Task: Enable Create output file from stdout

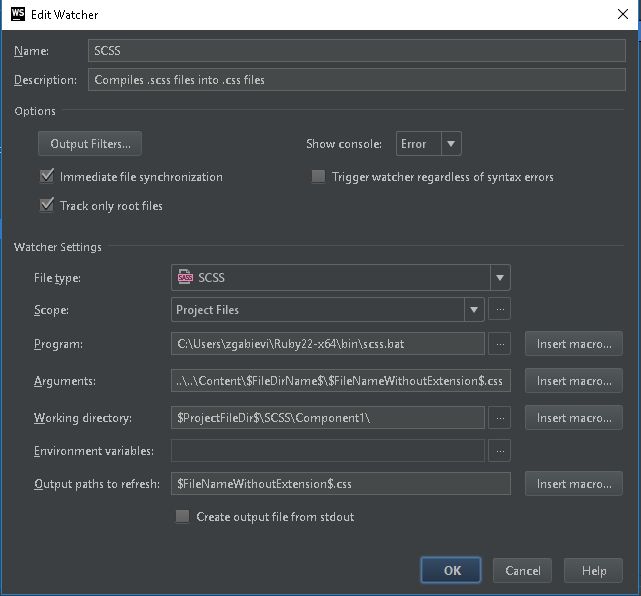Action: coord(182,516)
